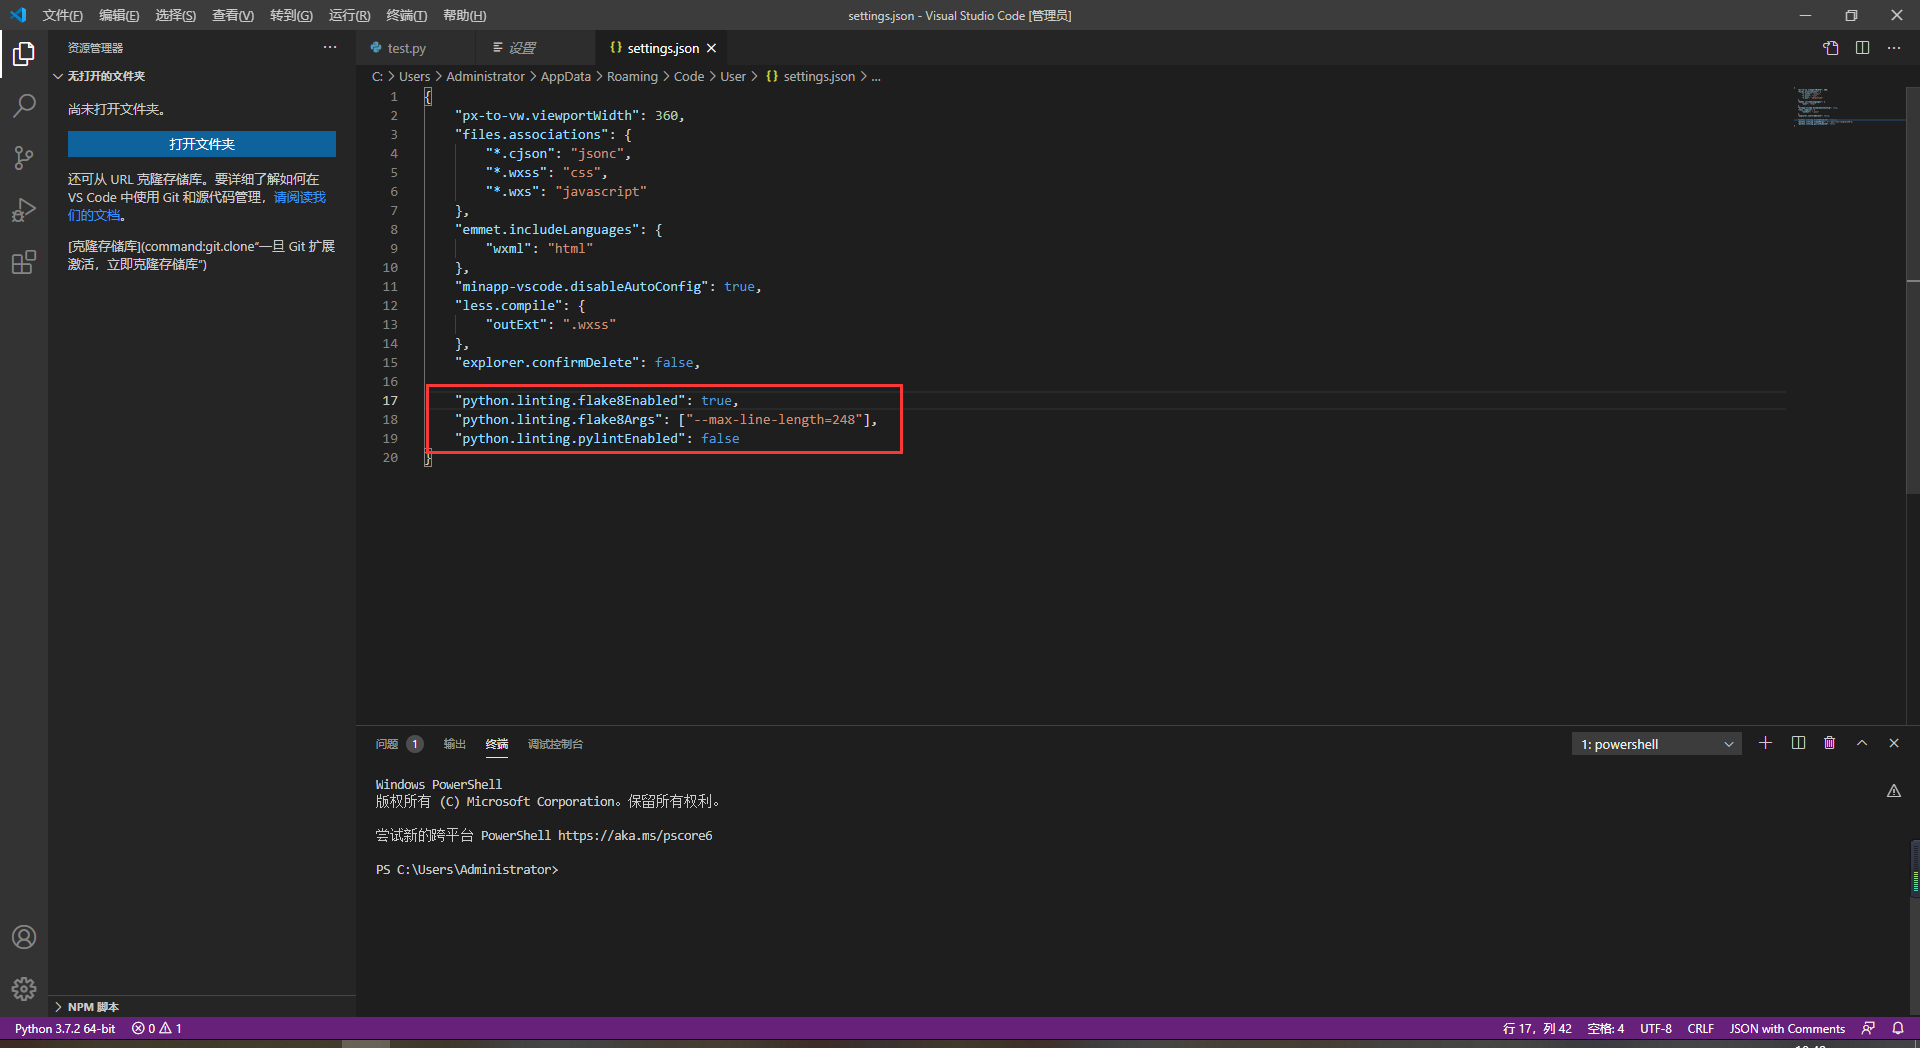Expand the 1: powershell terminal dropdown
The width and height of the screenshot is (1920, 1048).
pyautogui.click(x=1655, y=743)
